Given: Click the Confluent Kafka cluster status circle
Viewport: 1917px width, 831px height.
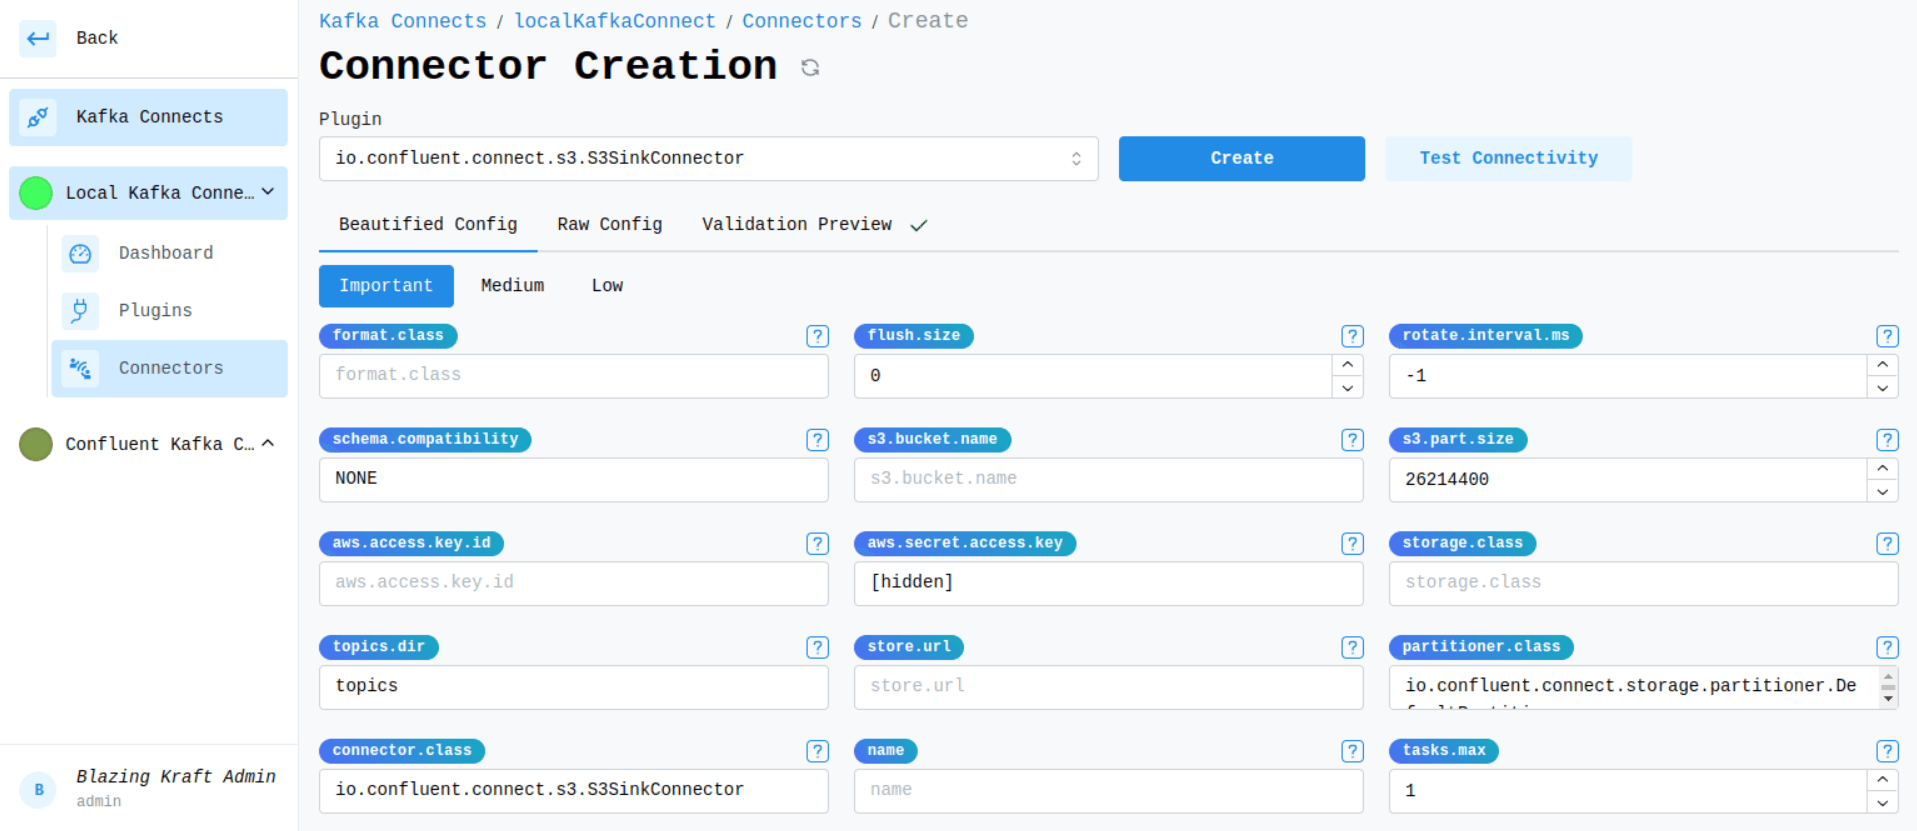Looking at the screenshot, I should [36, 444].
